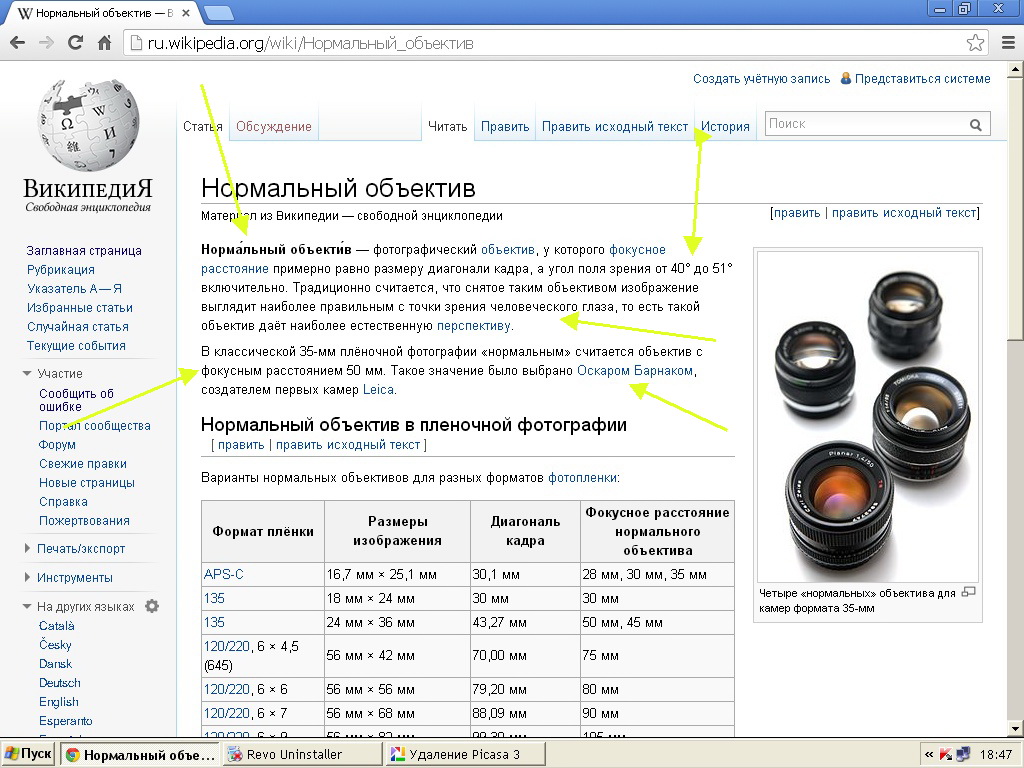Expand the Инструменты section
Image resolution: width=1024 pixels, height=768 pixels.
tap(27, 577)
